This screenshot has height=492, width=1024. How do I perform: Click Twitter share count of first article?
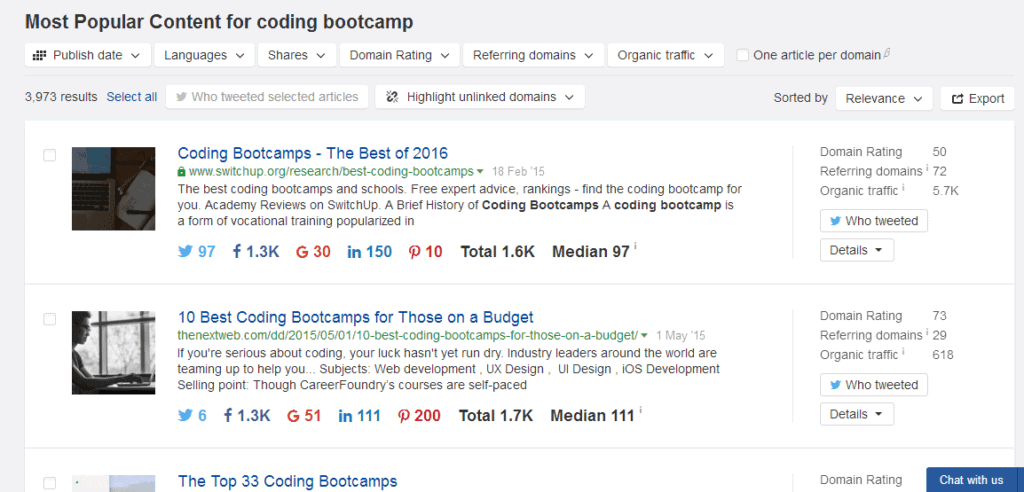click(x=196, y=252)
